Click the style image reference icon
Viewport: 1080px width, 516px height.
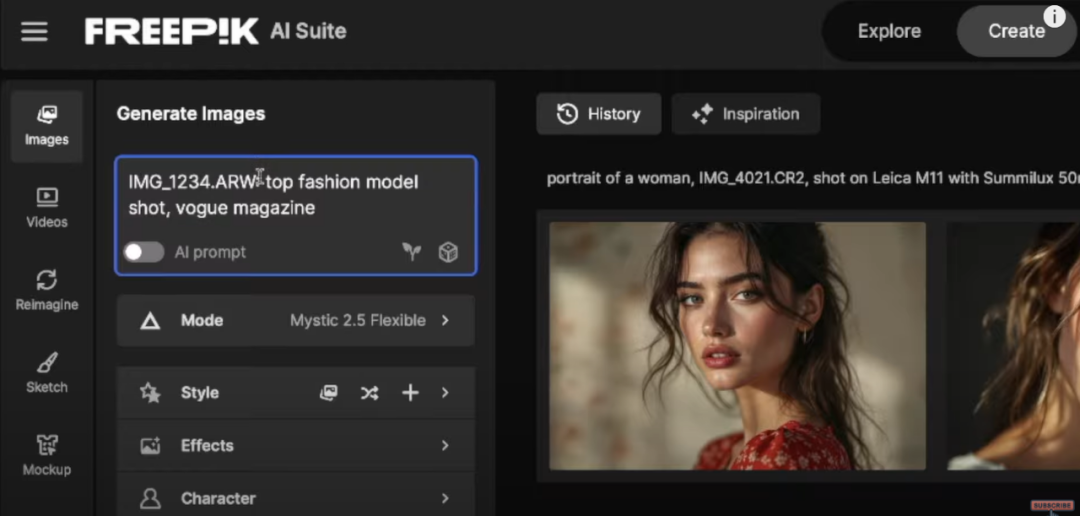[329, 393]
